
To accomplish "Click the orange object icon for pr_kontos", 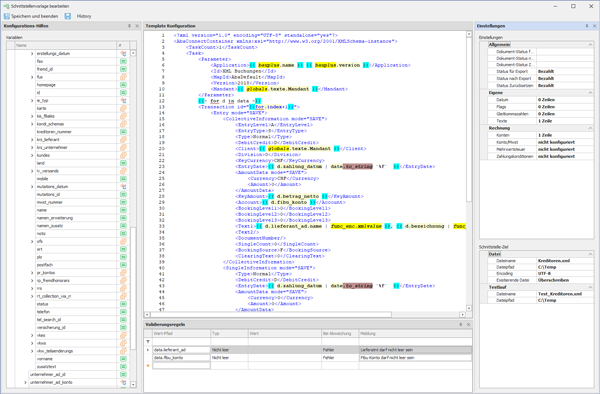I will click(123, 273).
